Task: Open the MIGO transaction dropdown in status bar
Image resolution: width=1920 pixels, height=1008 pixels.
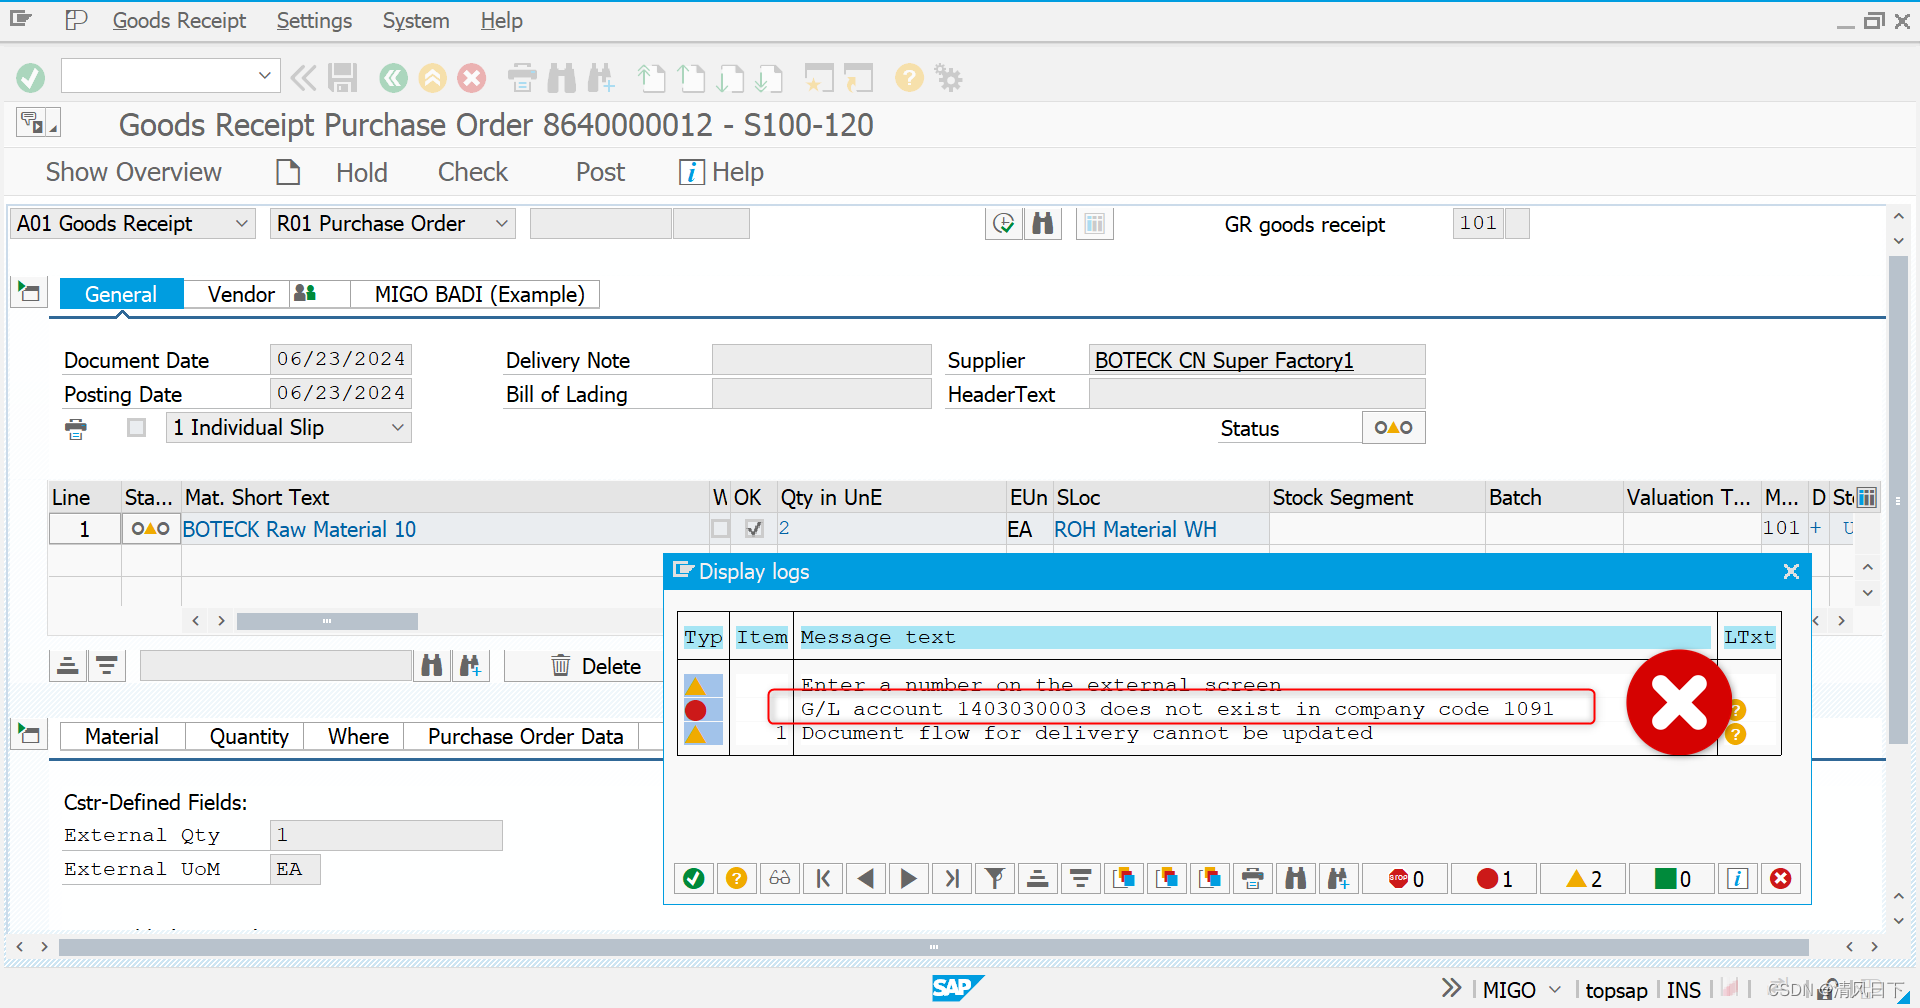Action: click(x=1554, y=990)
